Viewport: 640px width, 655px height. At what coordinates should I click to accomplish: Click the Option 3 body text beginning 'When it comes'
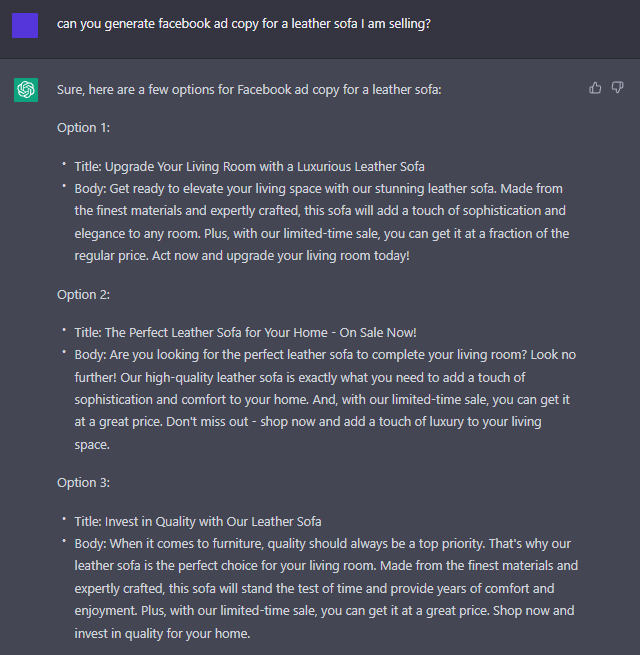coord(326,588)
